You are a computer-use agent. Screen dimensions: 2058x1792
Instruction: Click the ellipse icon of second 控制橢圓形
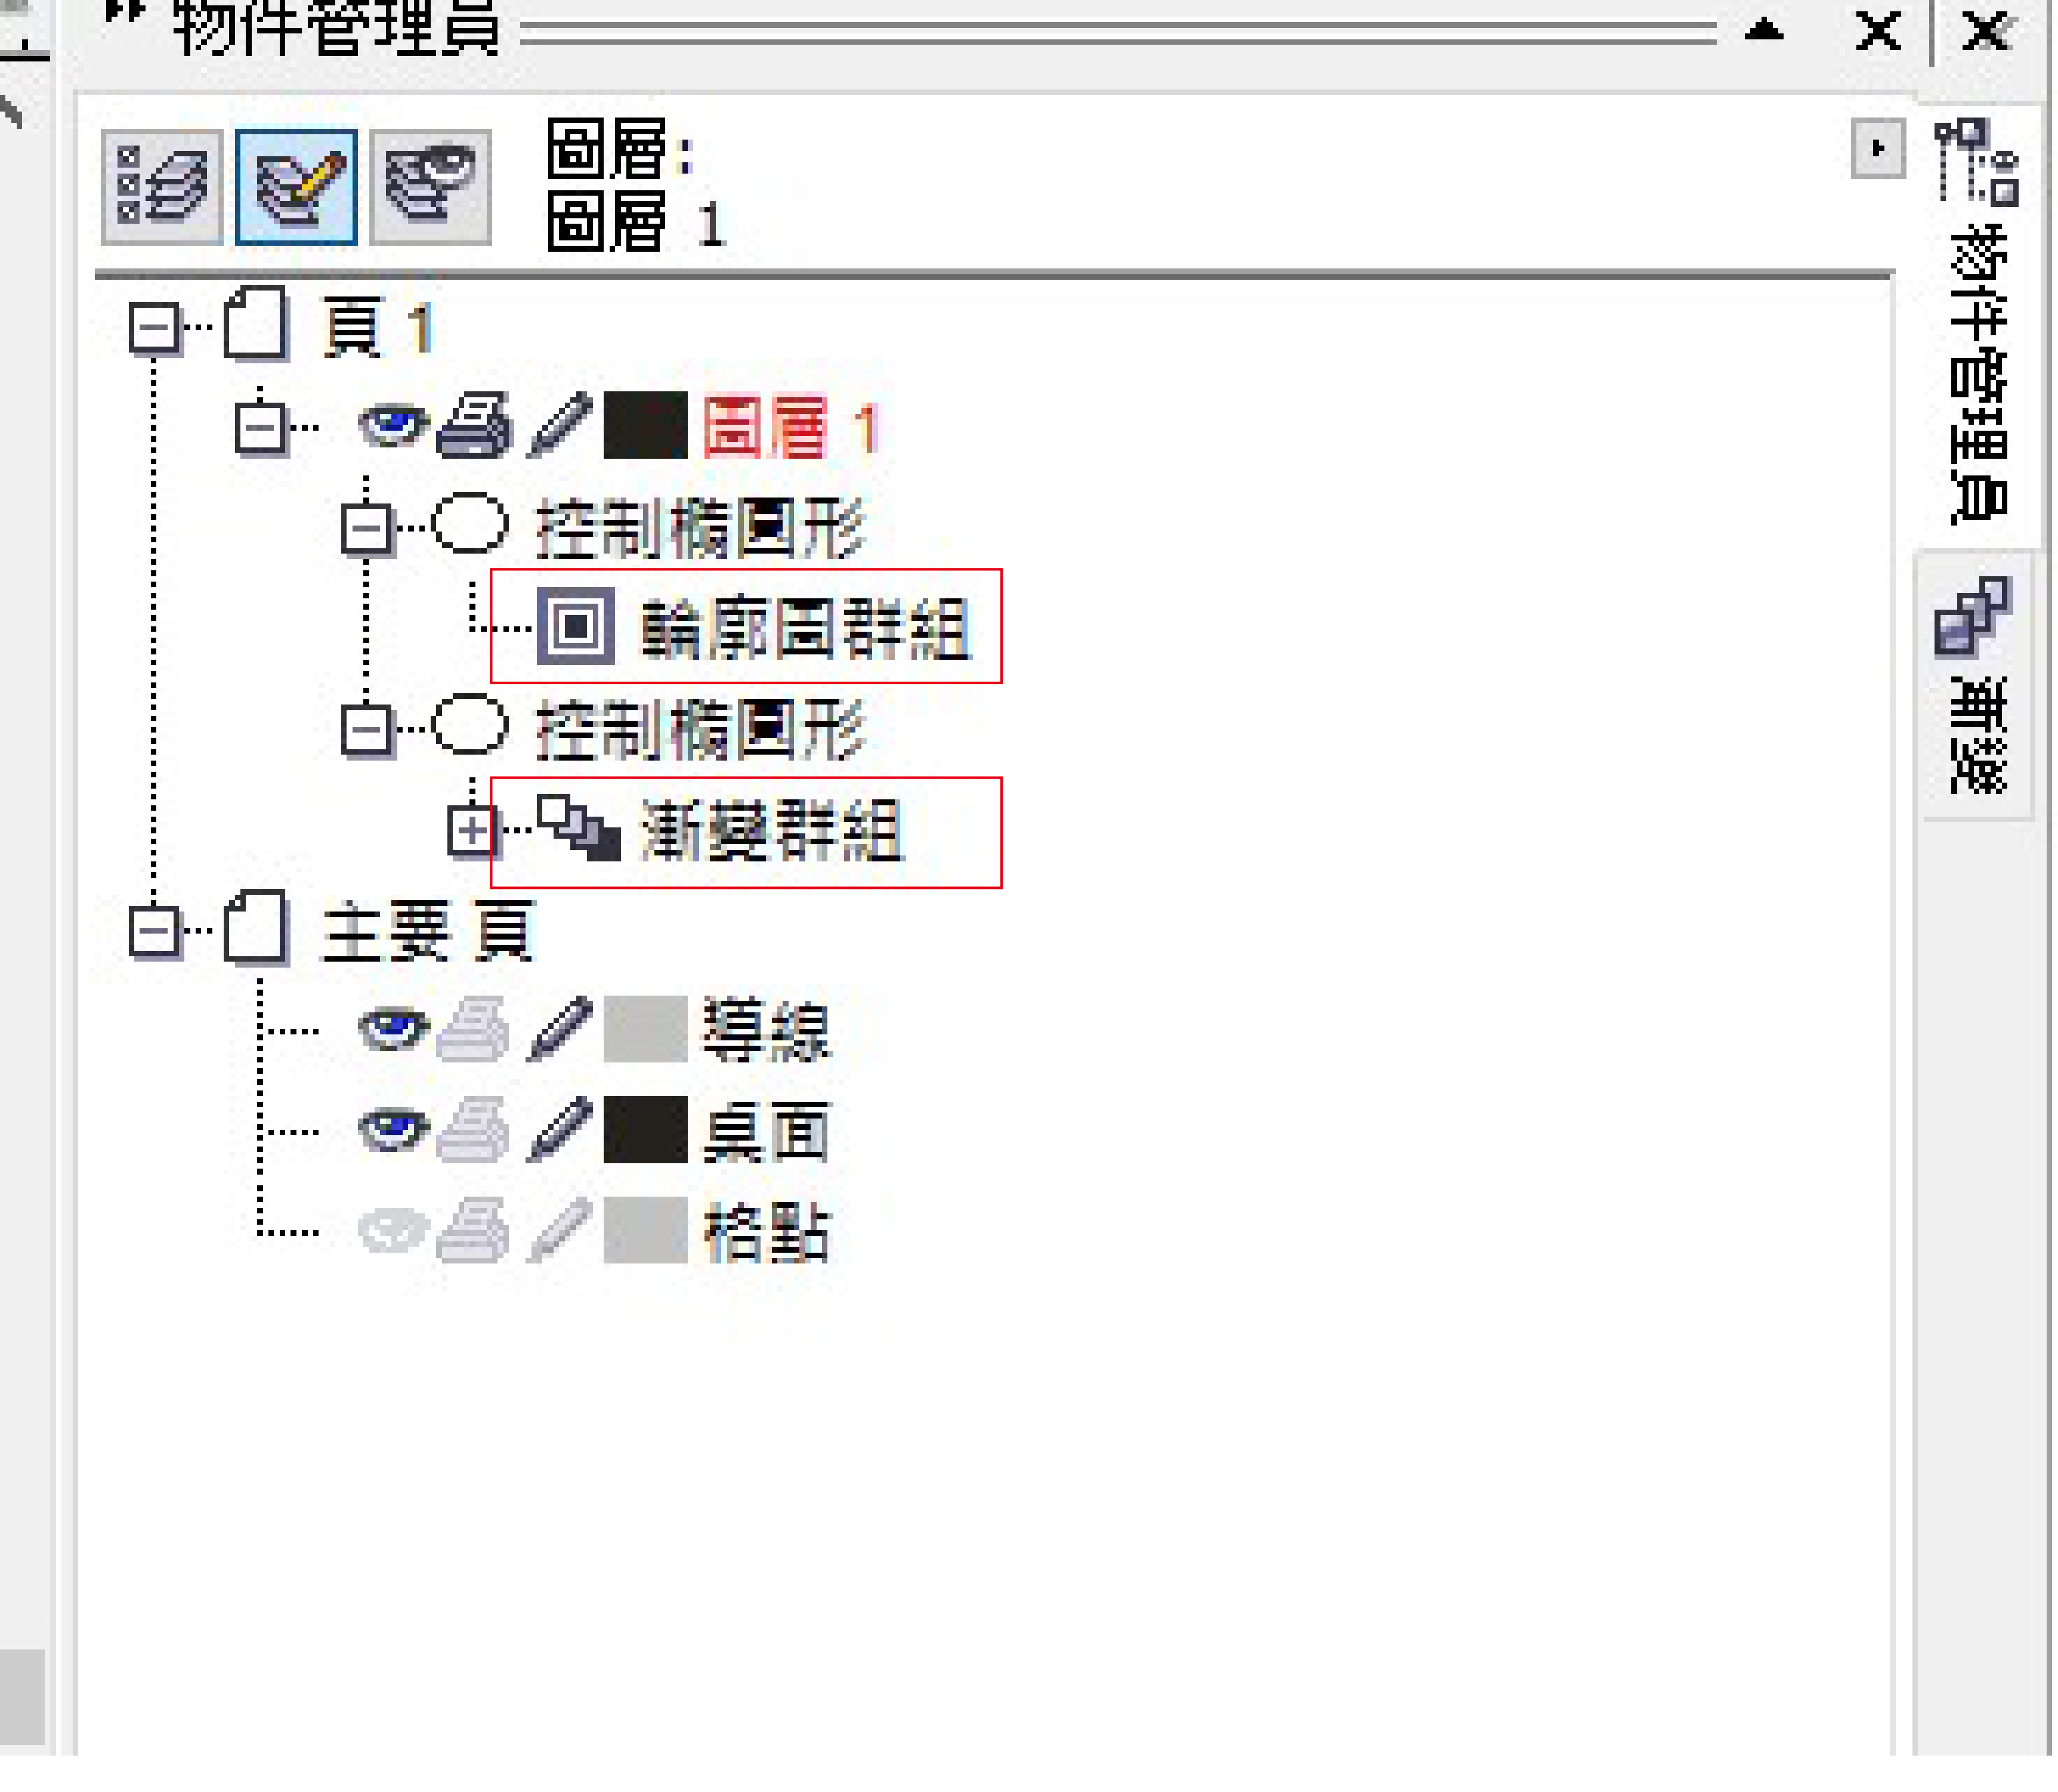[471, 726]
